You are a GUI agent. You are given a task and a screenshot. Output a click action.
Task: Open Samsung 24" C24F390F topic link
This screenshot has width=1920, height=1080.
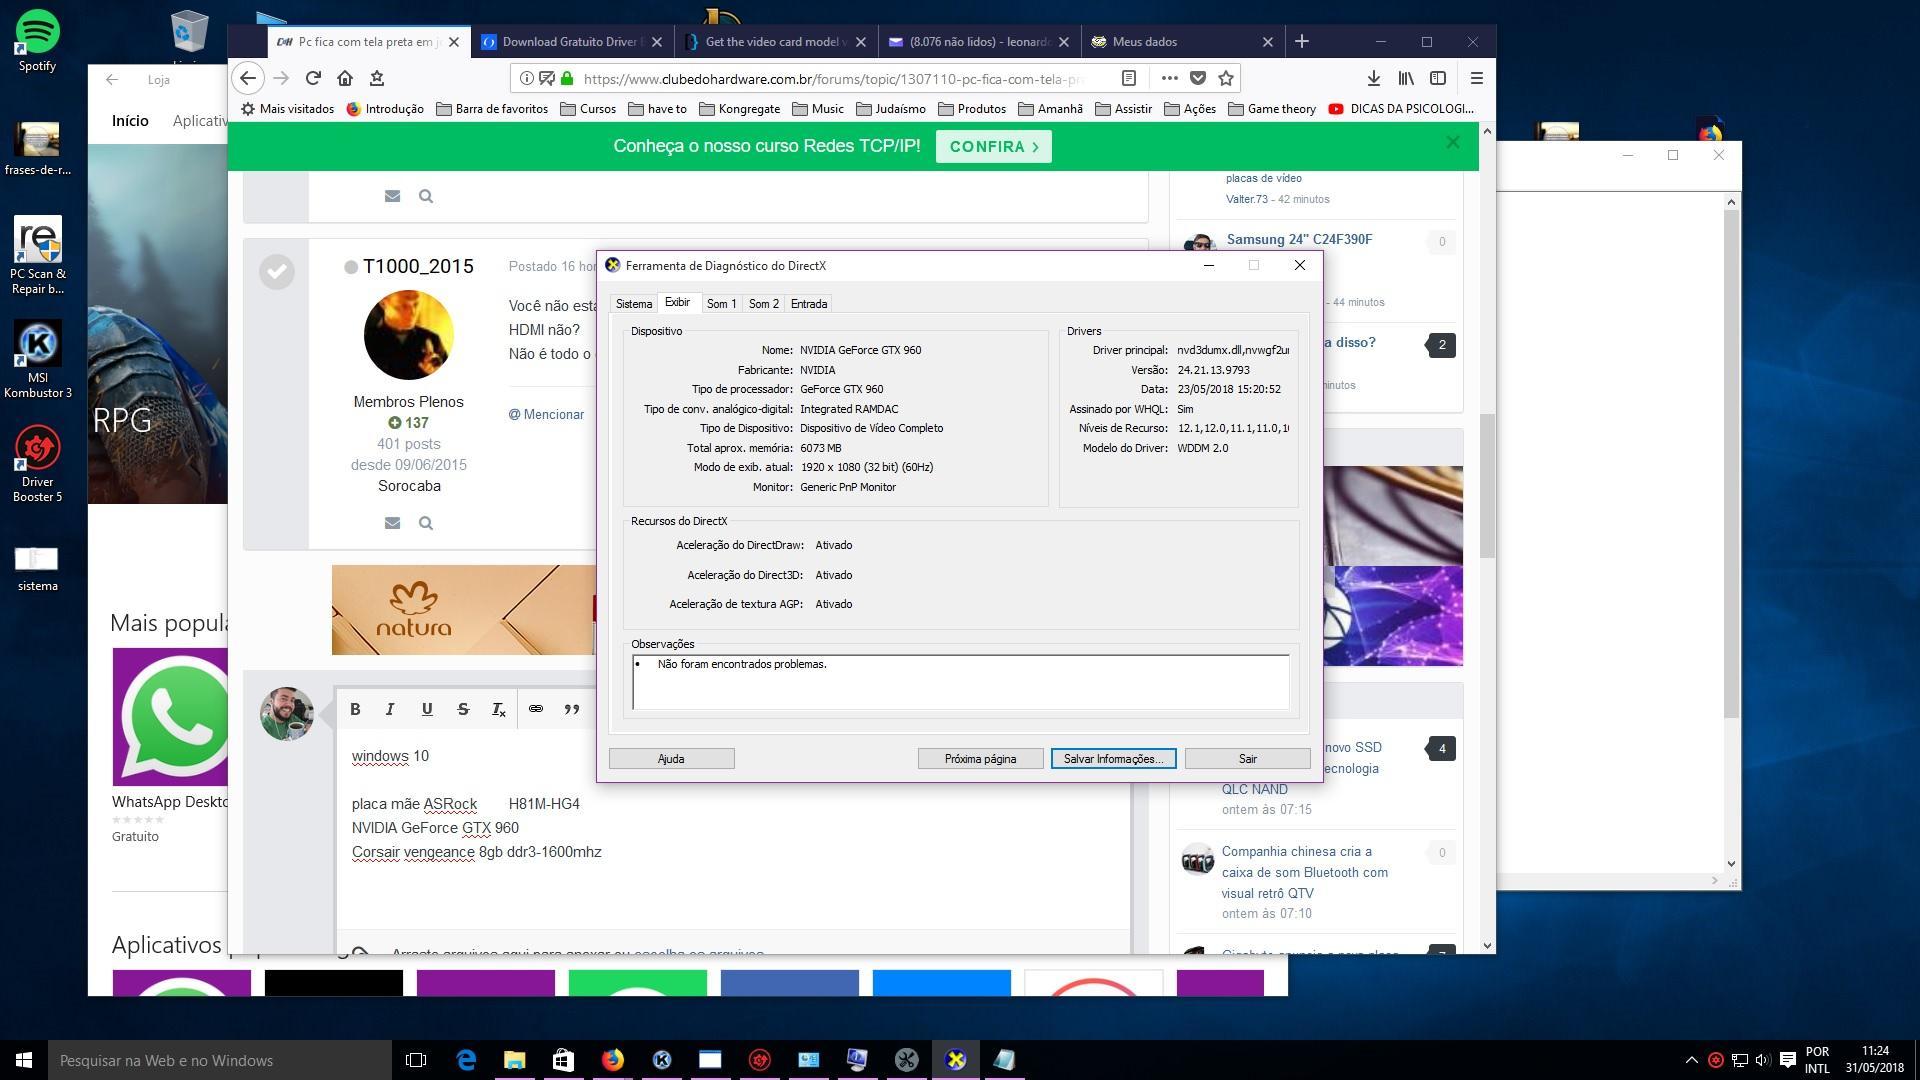(1299, 239)
